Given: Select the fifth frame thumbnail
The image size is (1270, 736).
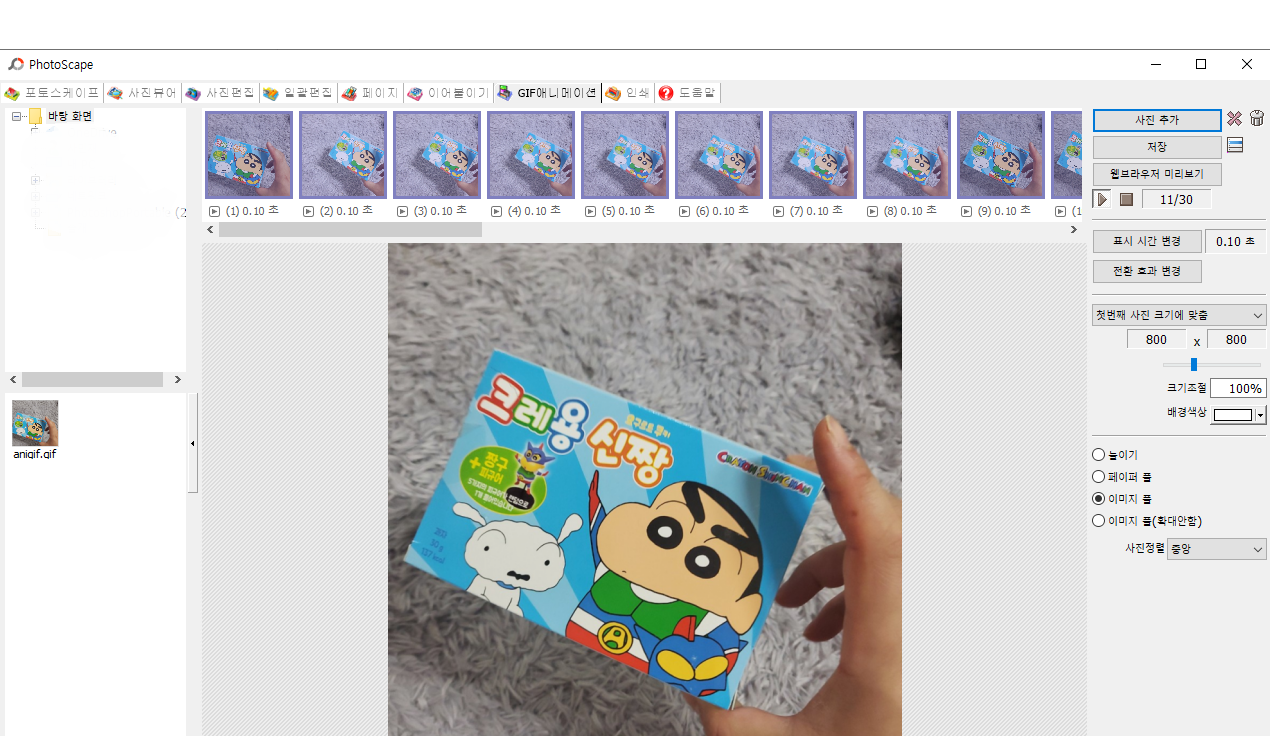Looking at the screenshot, I should click(x=625, y=155).
